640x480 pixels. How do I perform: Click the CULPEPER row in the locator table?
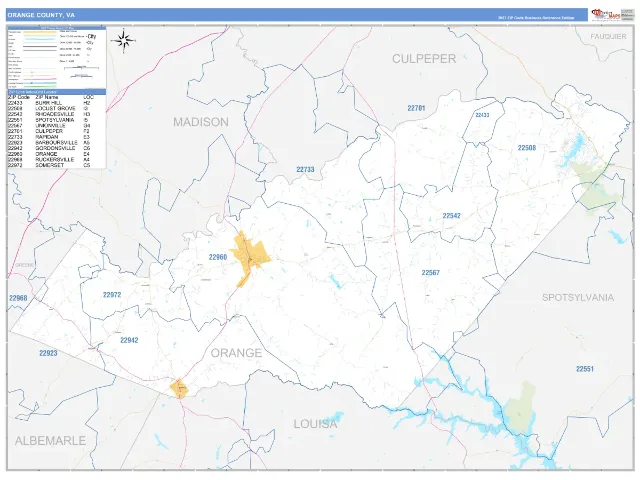pos(51,131)
